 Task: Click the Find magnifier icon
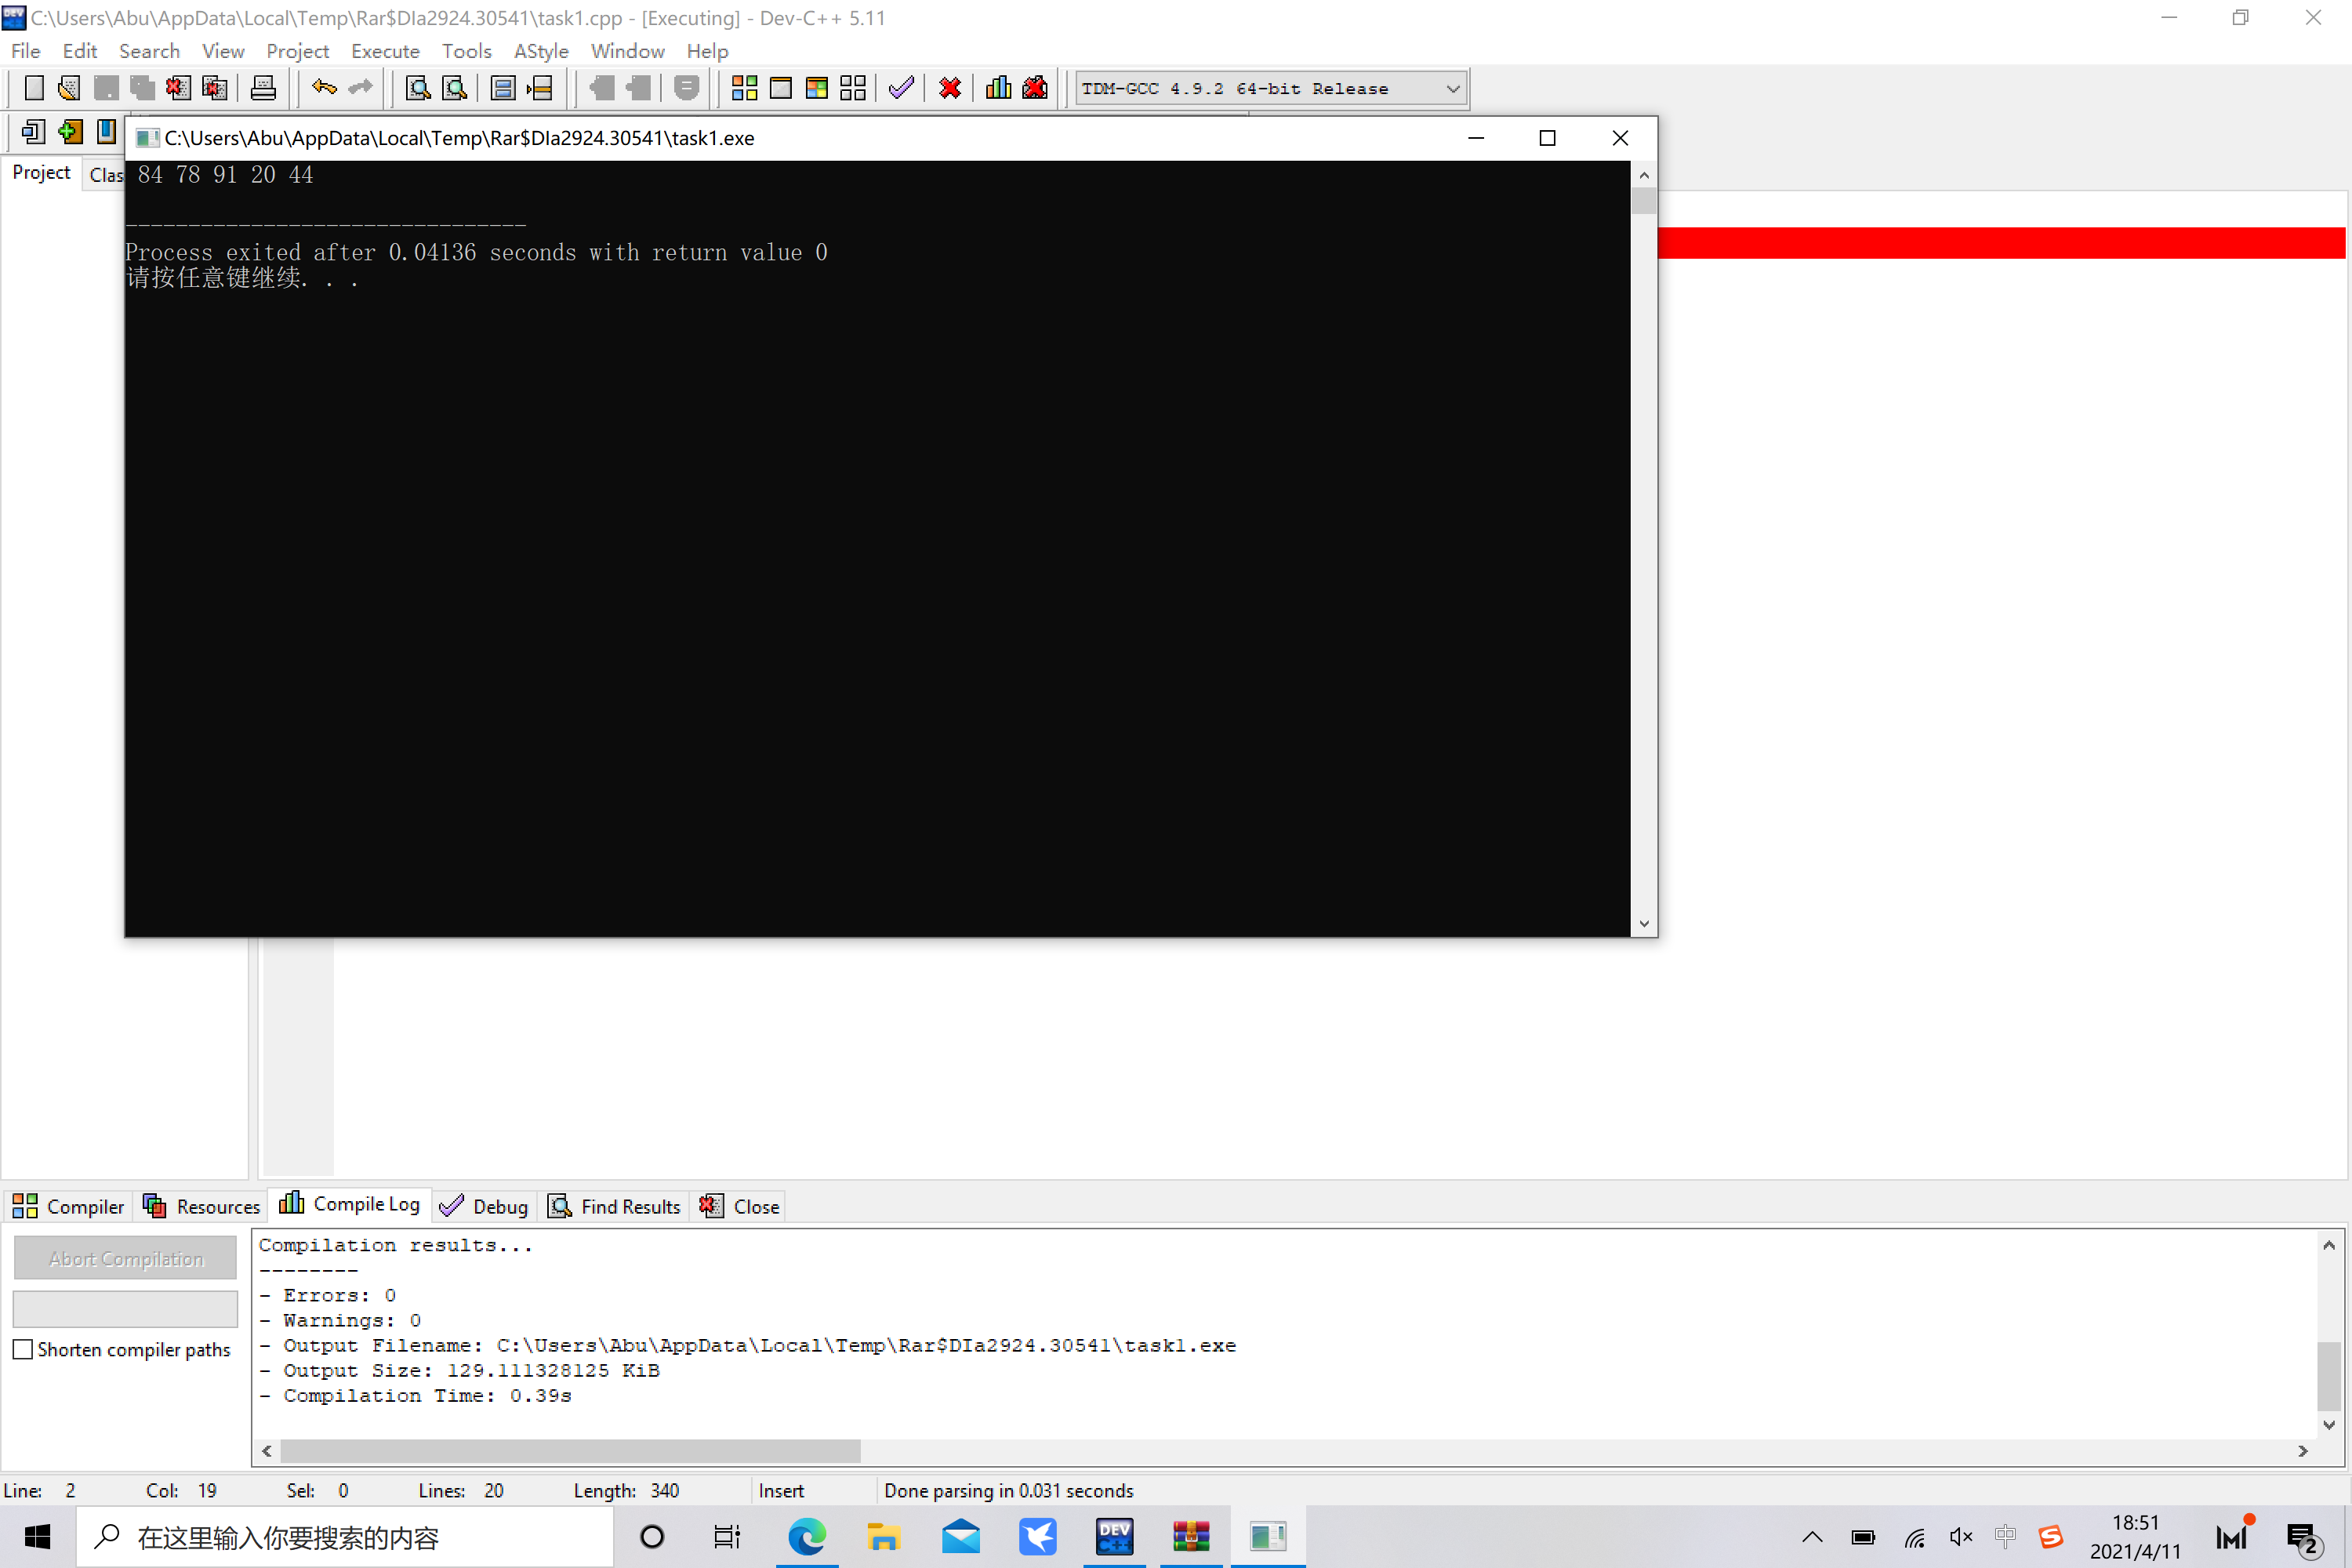pos(418,88)
